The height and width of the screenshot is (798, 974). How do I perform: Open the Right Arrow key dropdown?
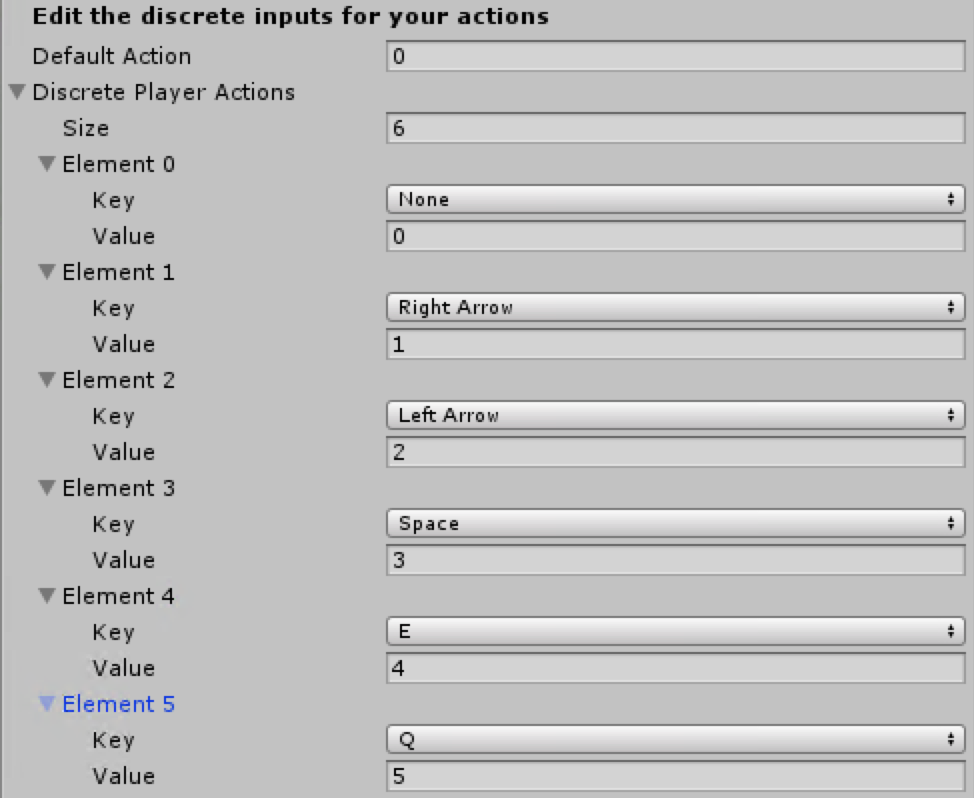coord(676,307)
